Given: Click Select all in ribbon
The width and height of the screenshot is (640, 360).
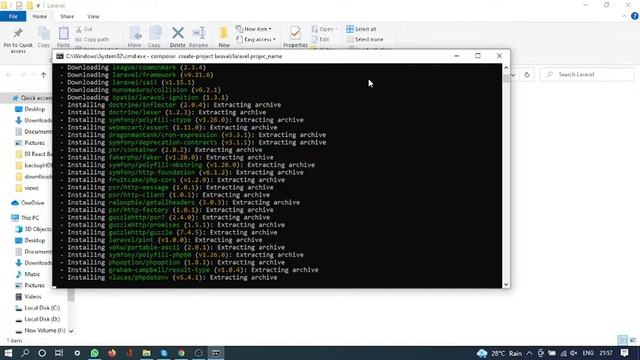Looking at the screenshot, I should point(361,29).
